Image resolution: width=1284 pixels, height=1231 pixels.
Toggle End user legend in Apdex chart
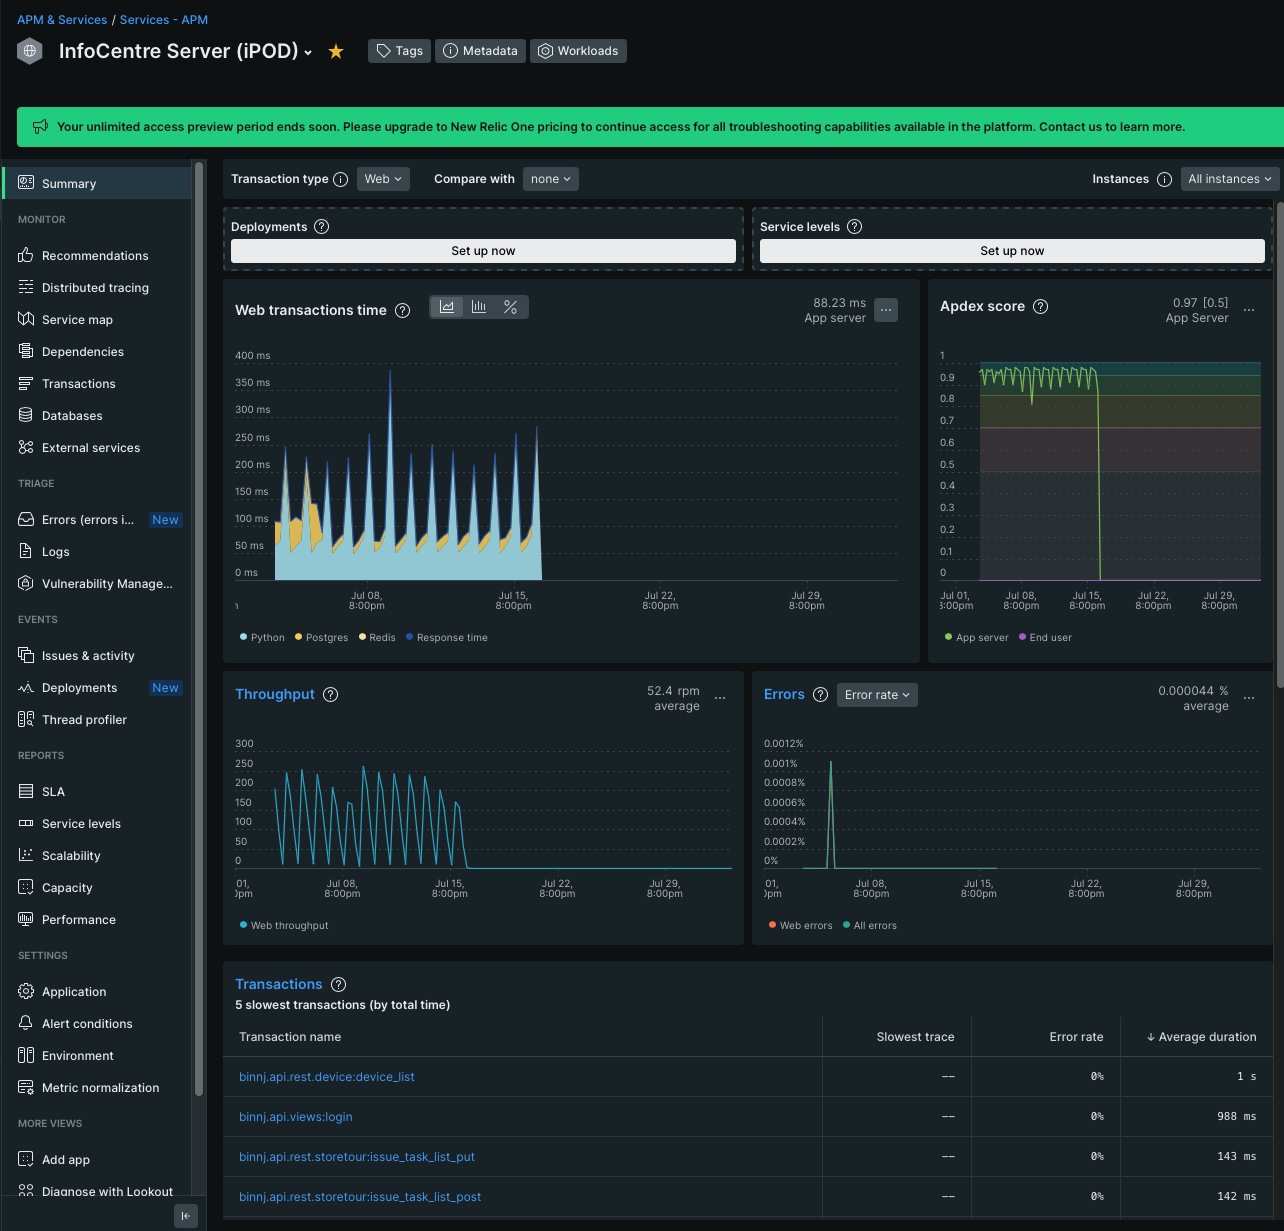[x=1045, y=637]
